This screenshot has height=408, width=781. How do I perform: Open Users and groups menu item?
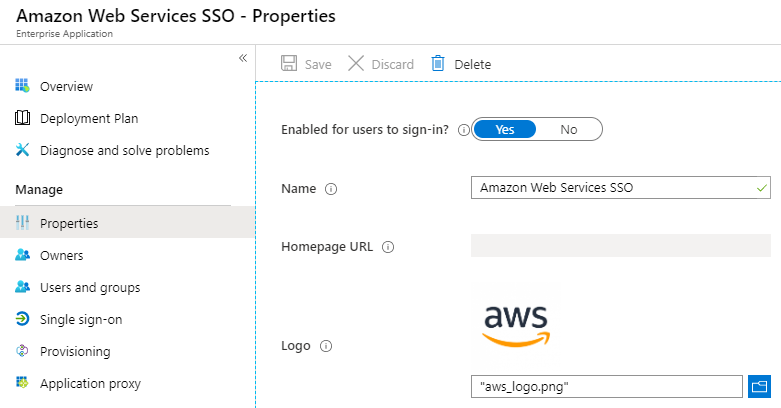[90, 287]
